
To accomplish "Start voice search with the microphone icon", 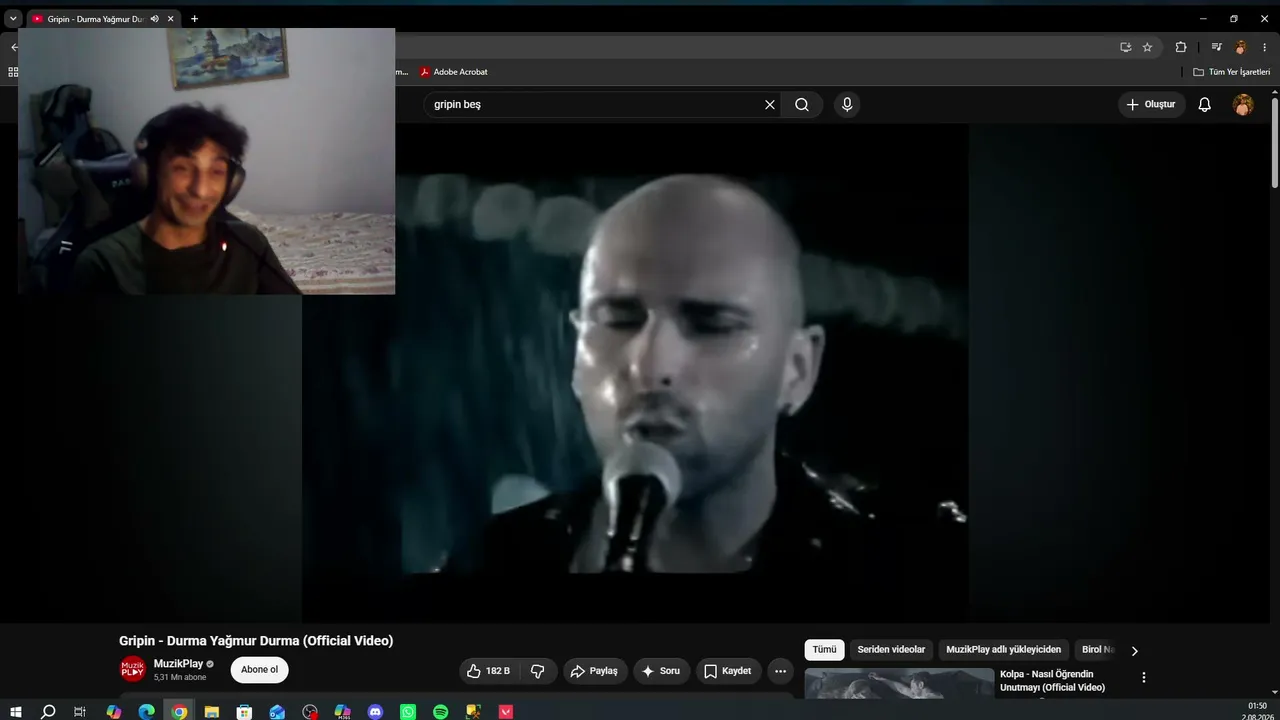I will (x=847, y=104).
